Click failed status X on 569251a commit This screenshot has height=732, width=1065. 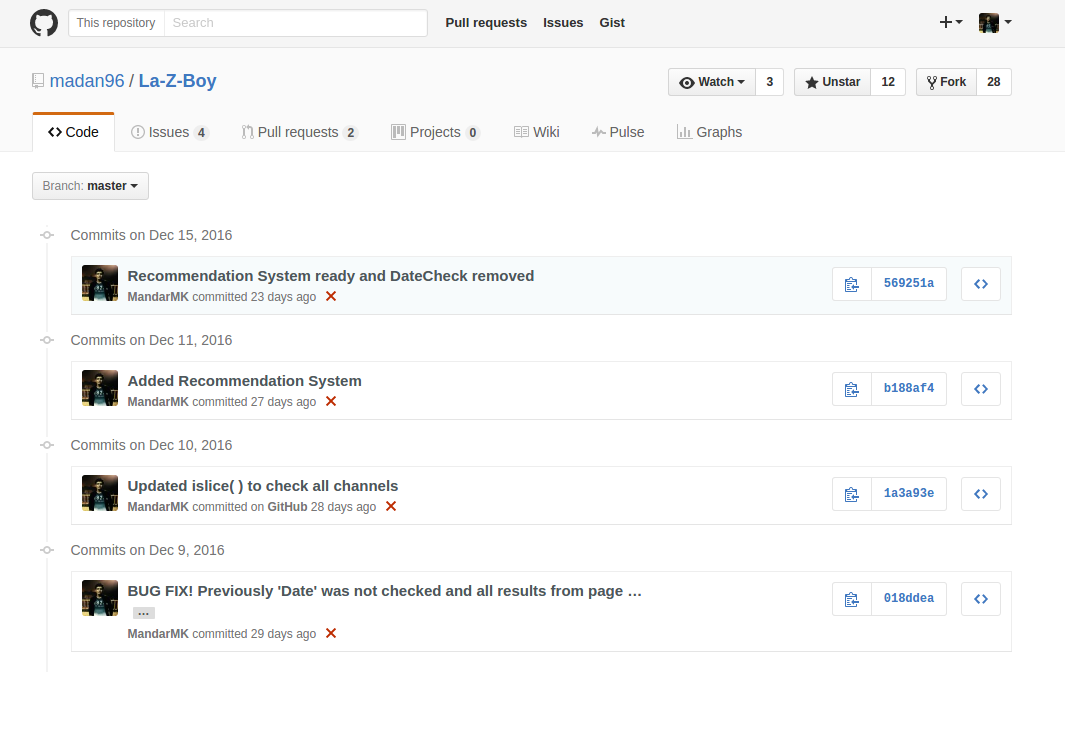pos(331,297)
